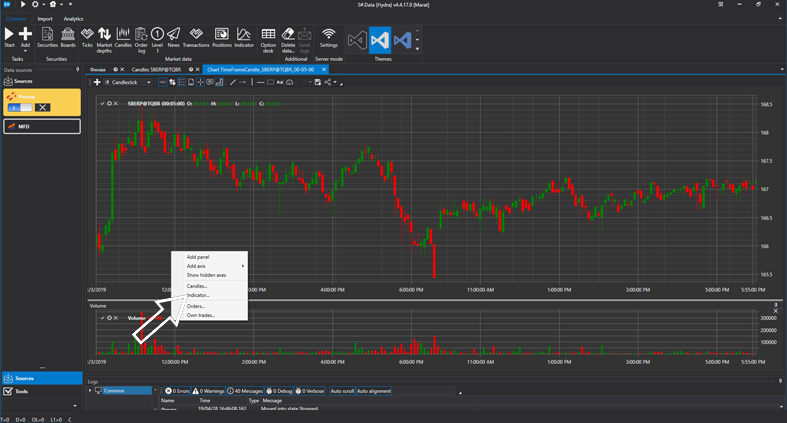Click the Start task button in ribbon
Screen dimensions: 787x423
pyautogui.click(x=9, y=38)
